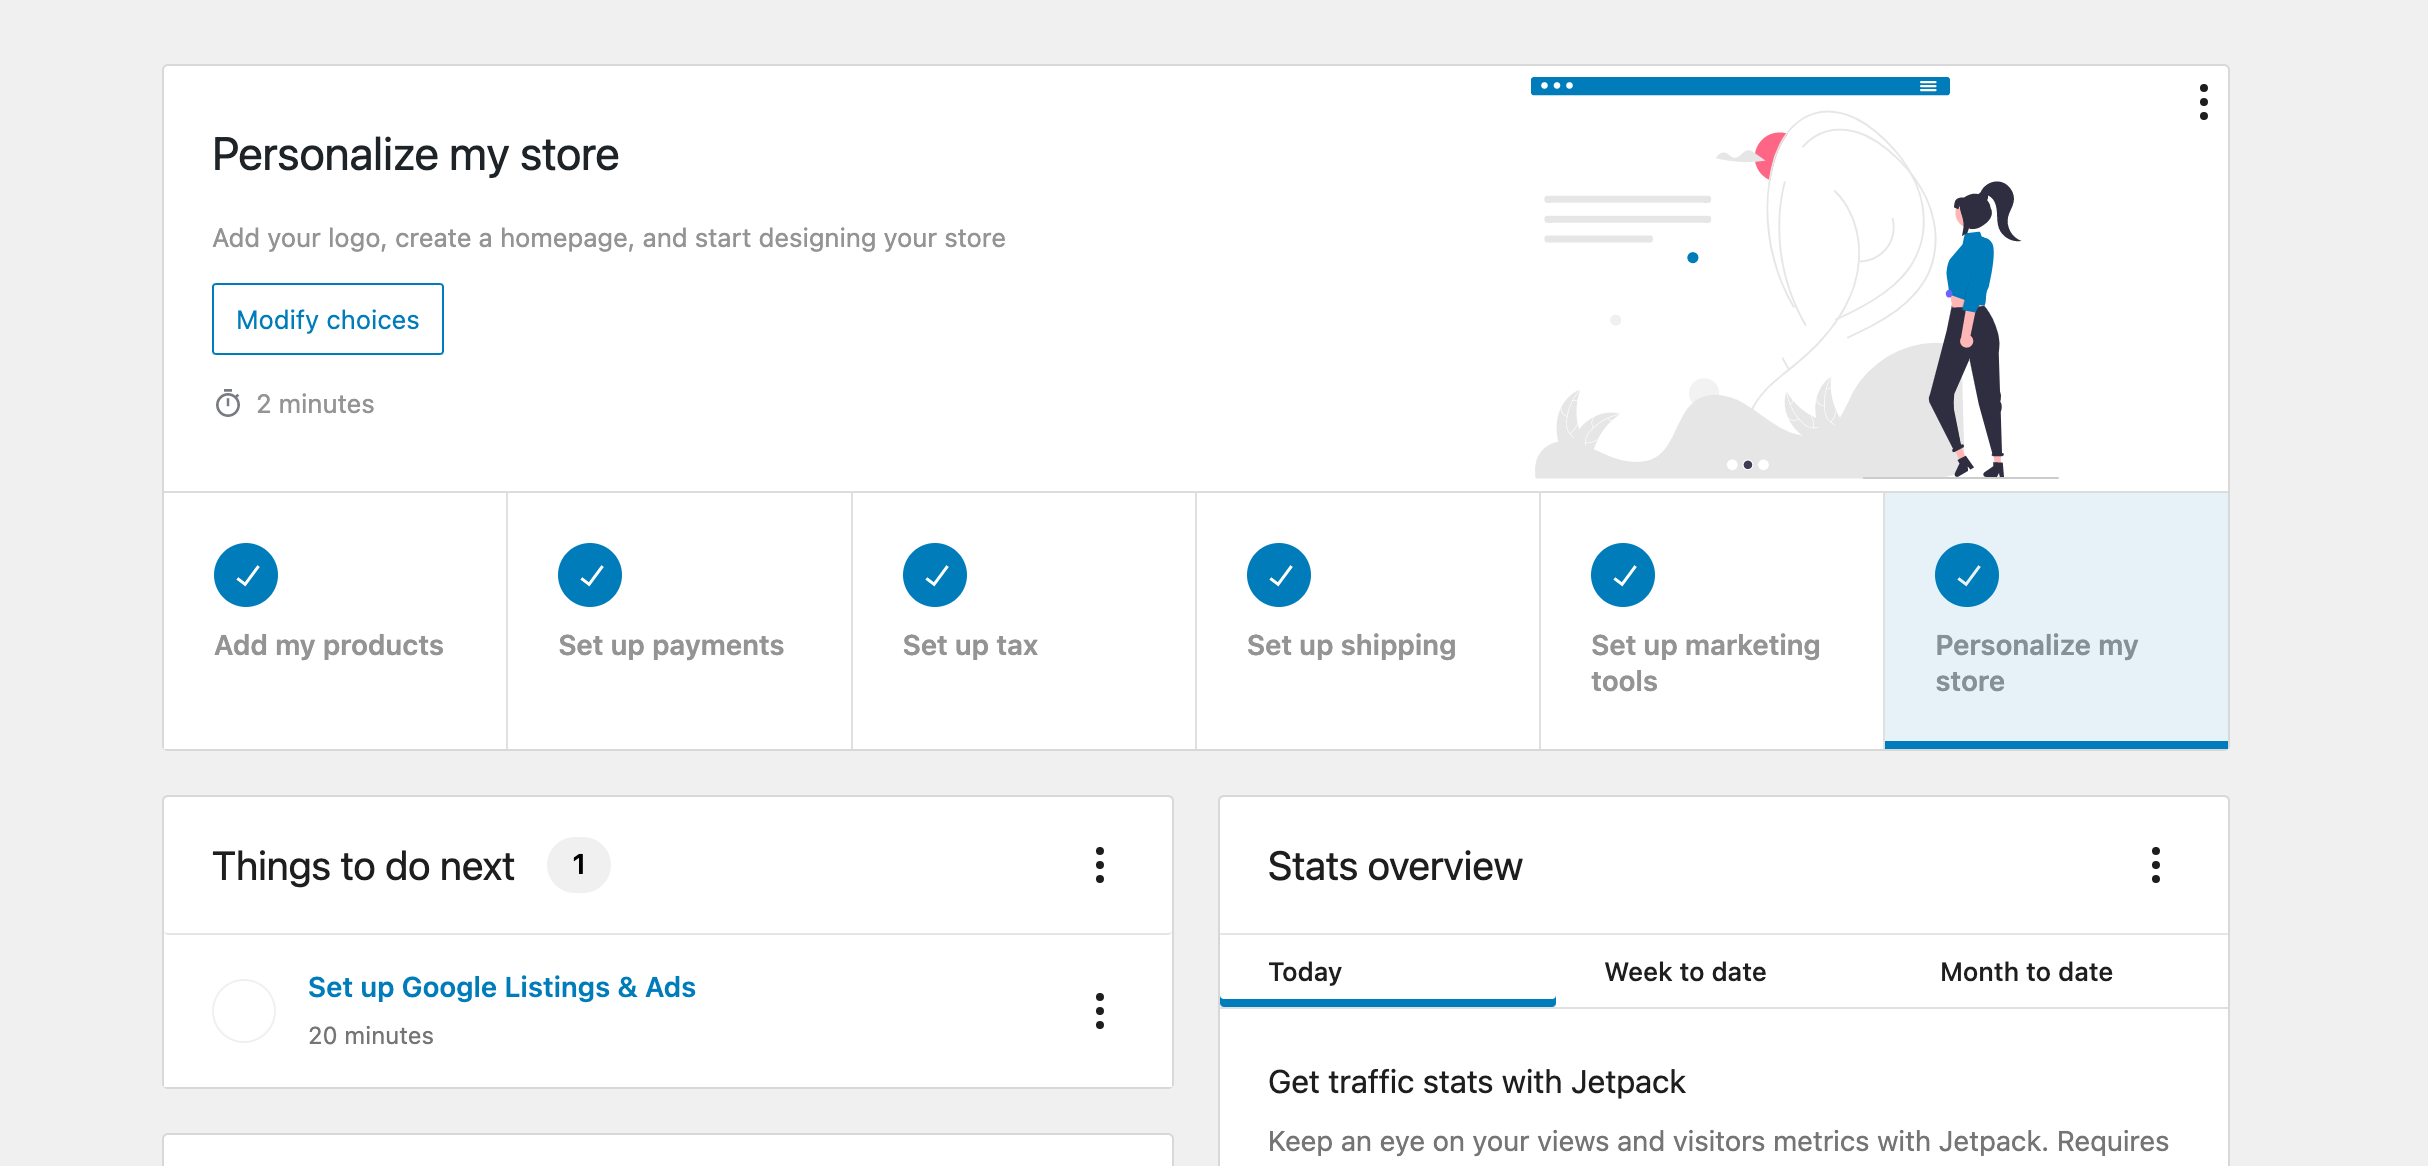Open the Things to do next options menu

pyautogui.click(x=1100, y=866)
